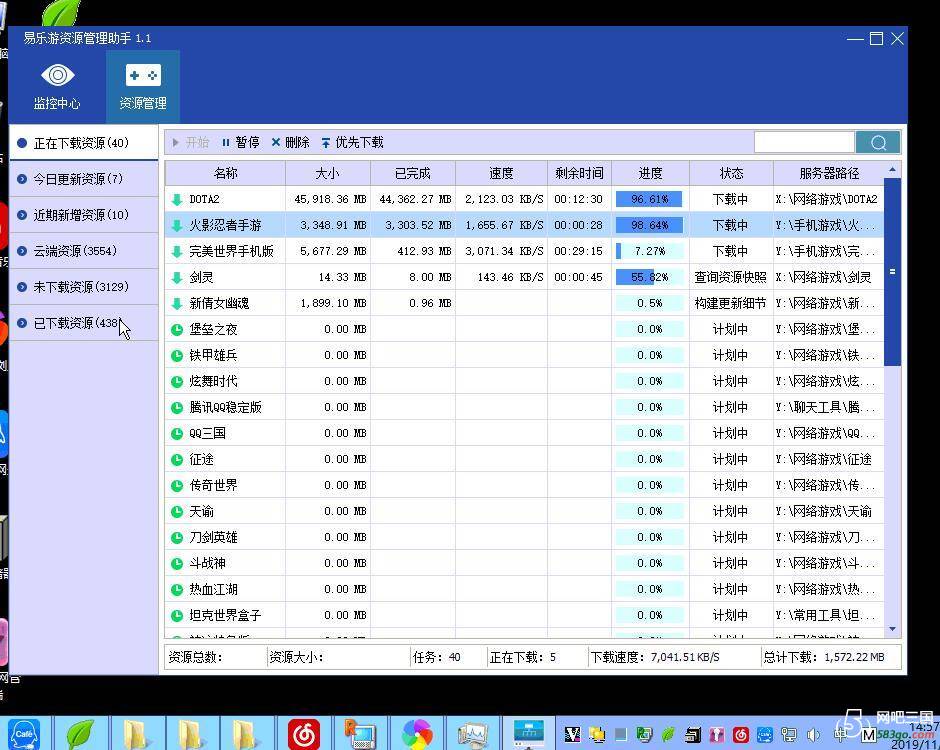This screenshot has height=750, width=940.
Task: Click the DOTA2 96.61% progress bar
Action: pos(649,199)
